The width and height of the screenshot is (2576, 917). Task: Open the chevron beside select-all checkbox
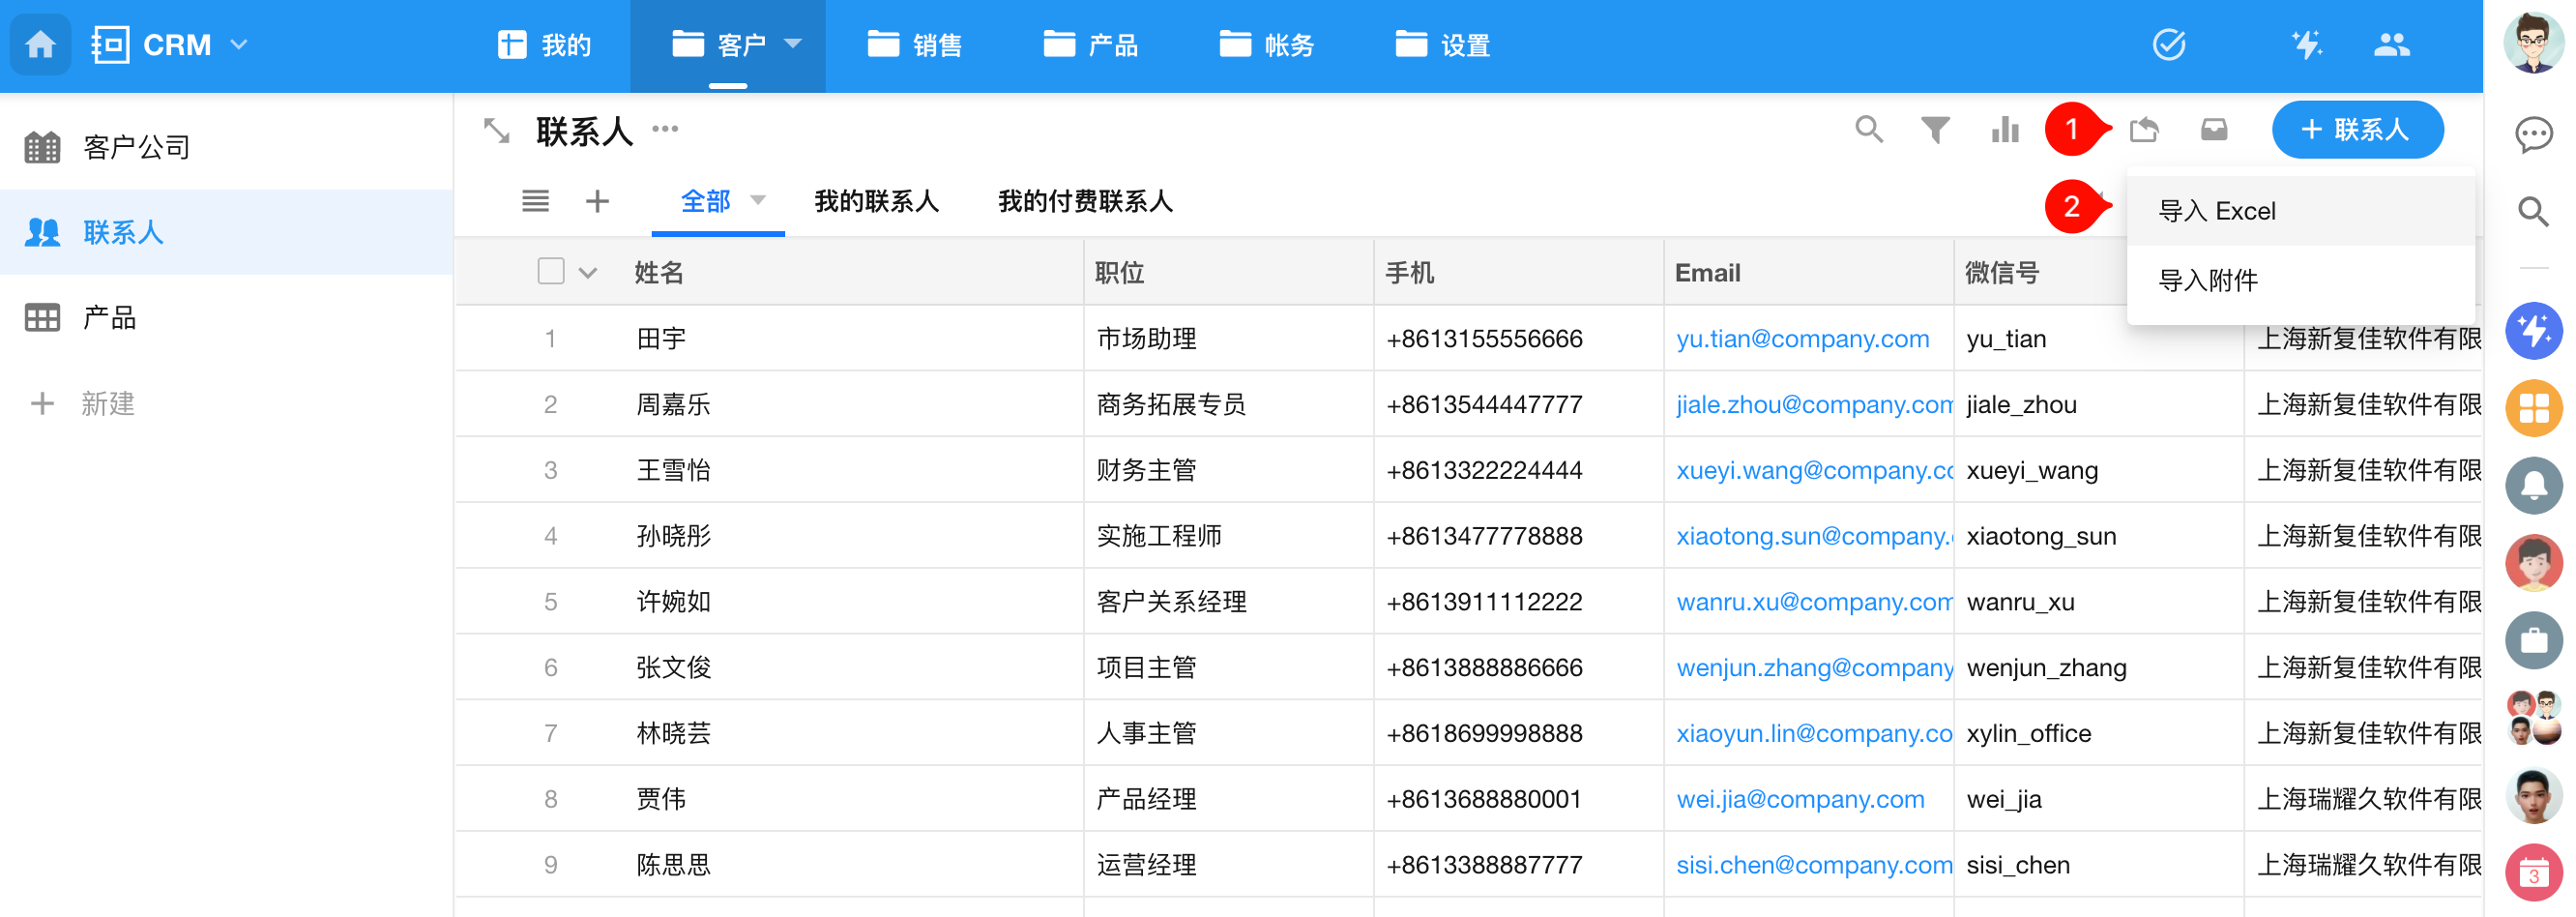click(x=588, y=273)
